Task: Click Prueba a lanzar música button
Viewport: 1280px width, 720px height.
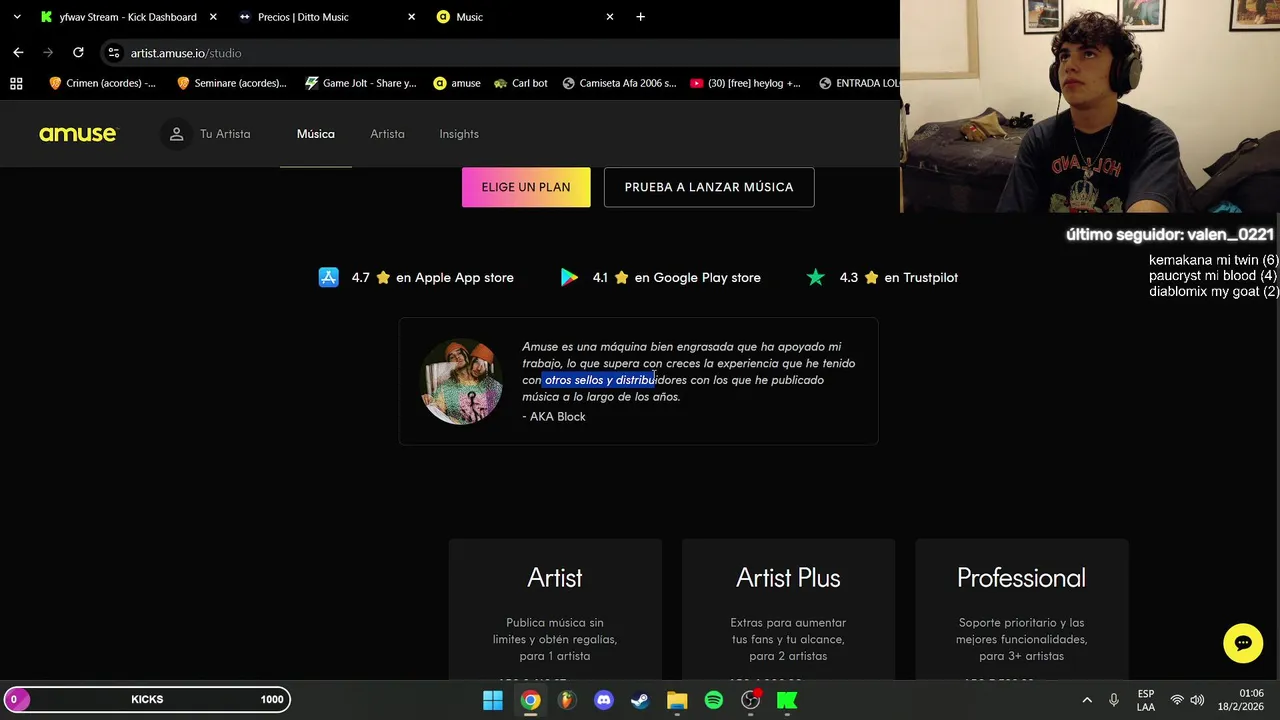Action: pyautogui.click(x=709, y=187)
